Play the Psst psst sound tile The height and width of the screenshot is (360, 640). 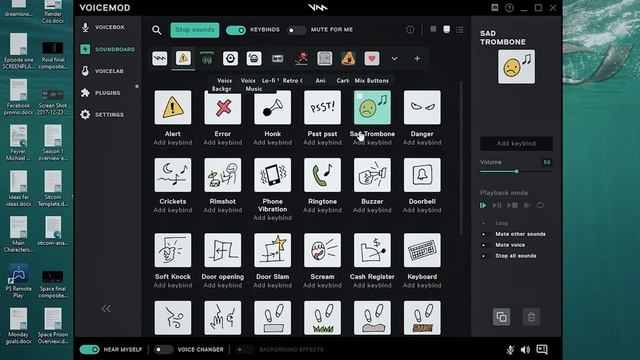click(x=322, y=107)
